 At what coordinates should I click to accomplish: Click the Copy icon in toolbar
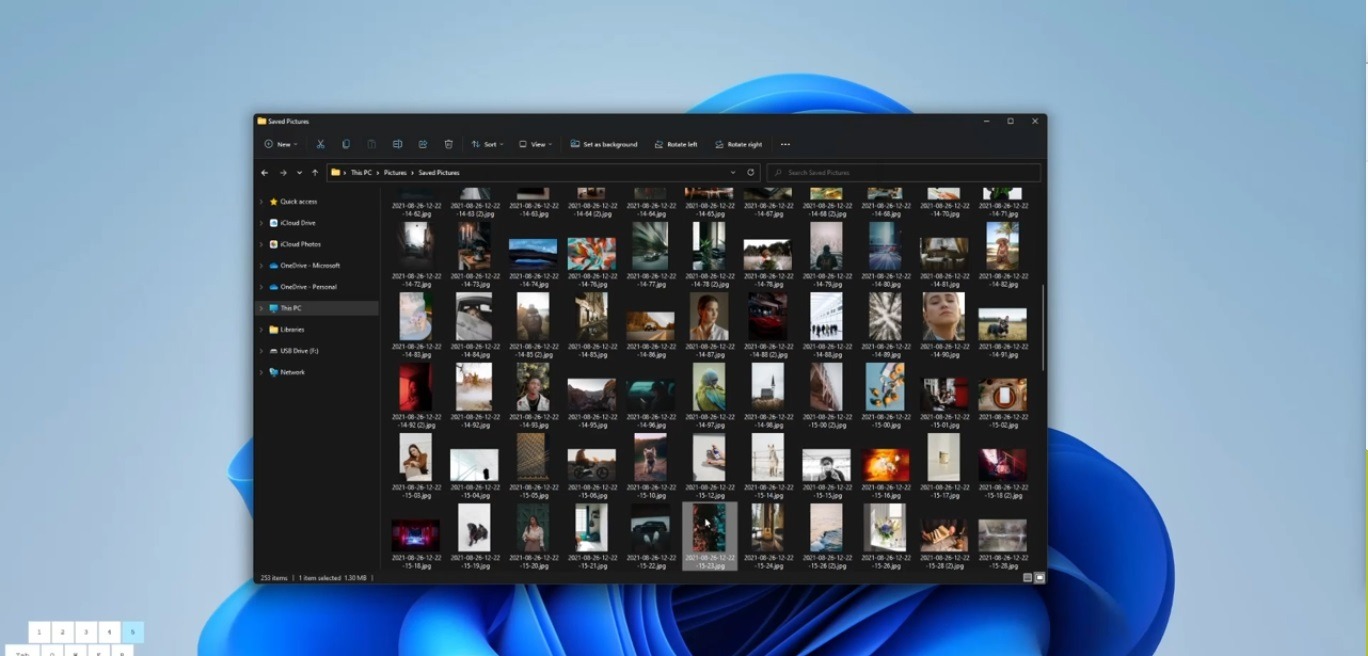[346, 144]
